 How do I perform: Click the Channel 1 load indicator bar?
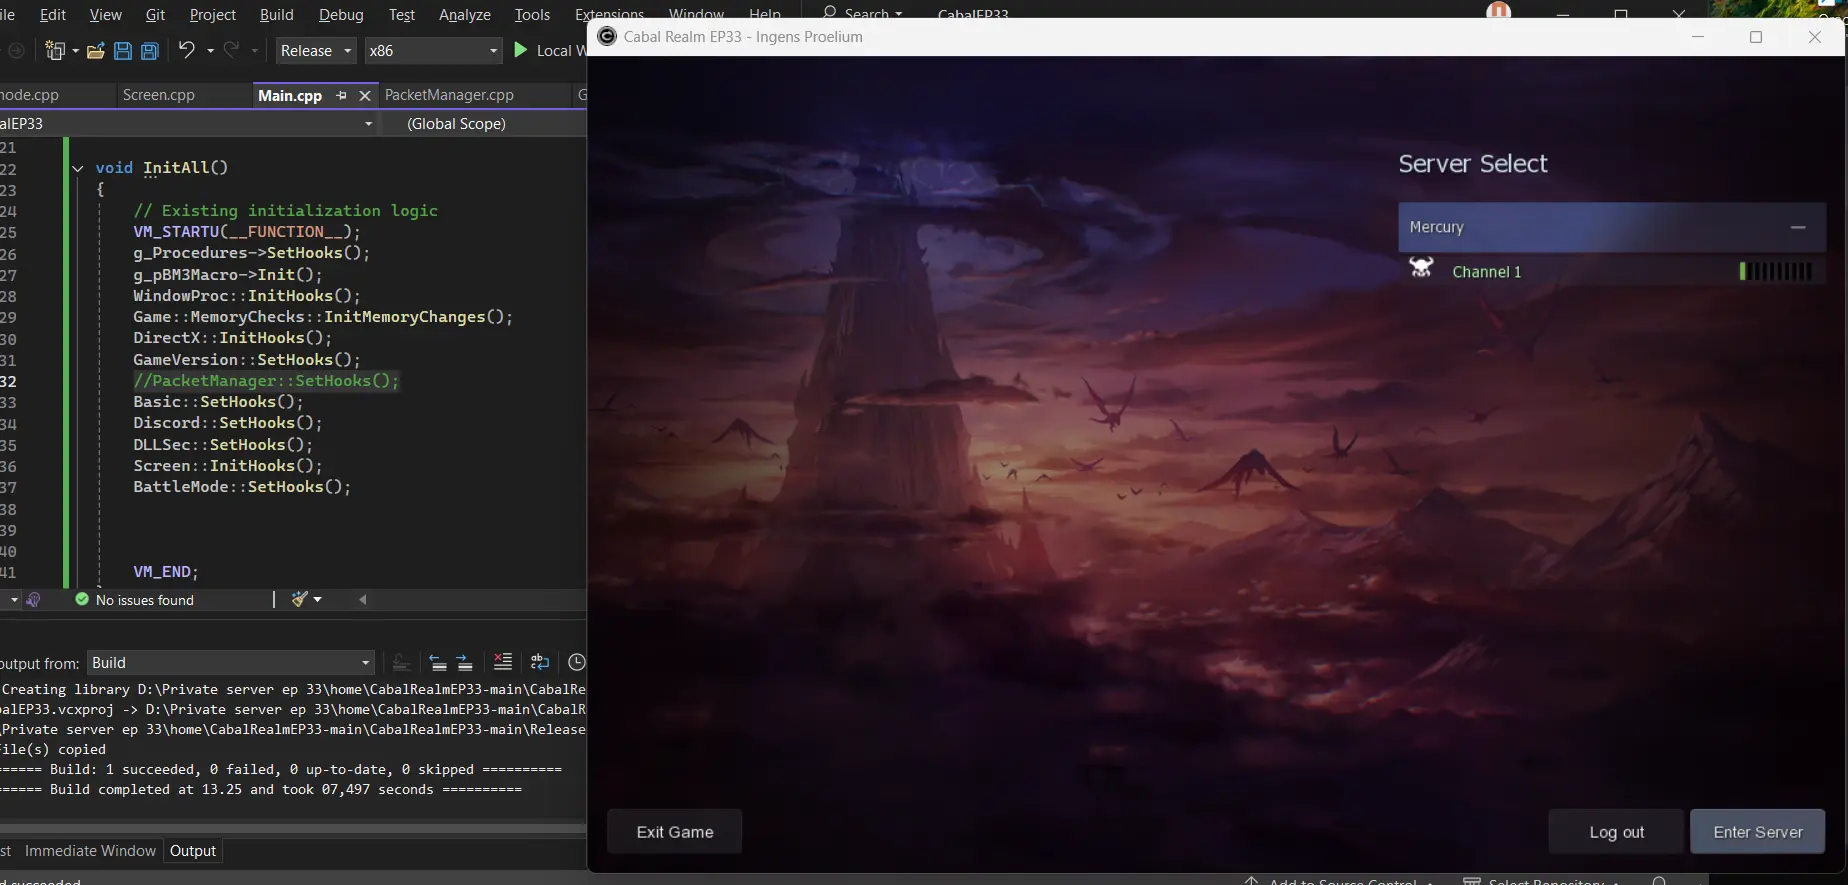(1776, 271)
